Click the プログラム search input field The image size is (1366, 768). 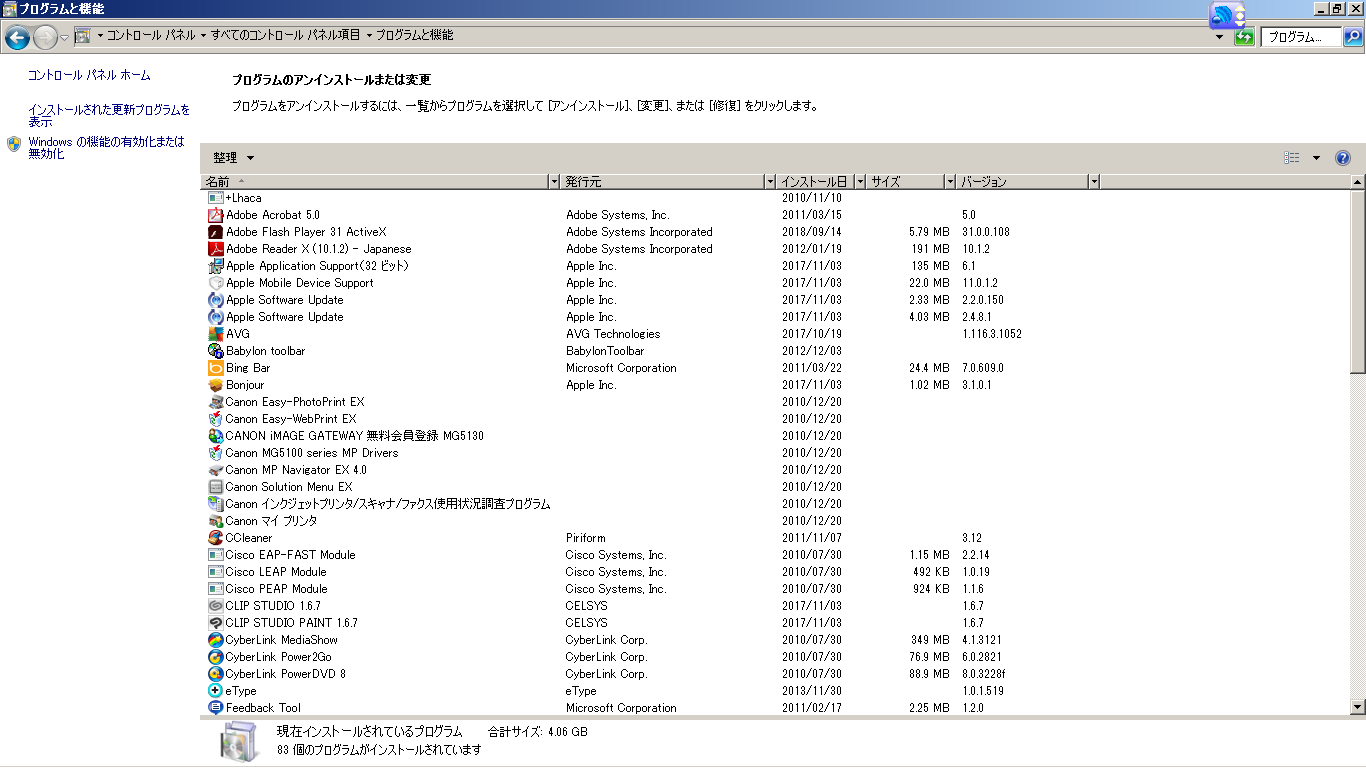pos(1300,37)
